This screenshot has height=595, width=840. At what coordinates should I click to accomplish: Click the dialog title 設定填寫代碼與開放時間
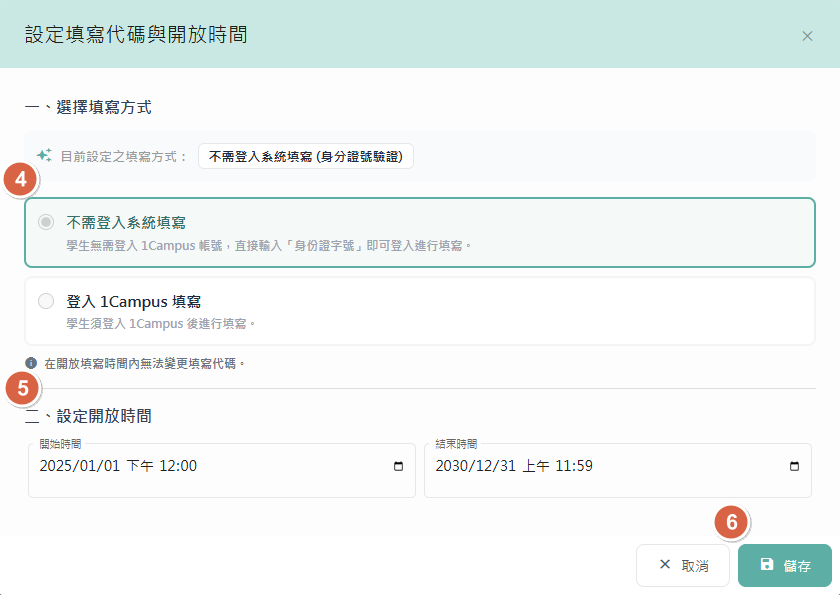(x=136, y=35)
